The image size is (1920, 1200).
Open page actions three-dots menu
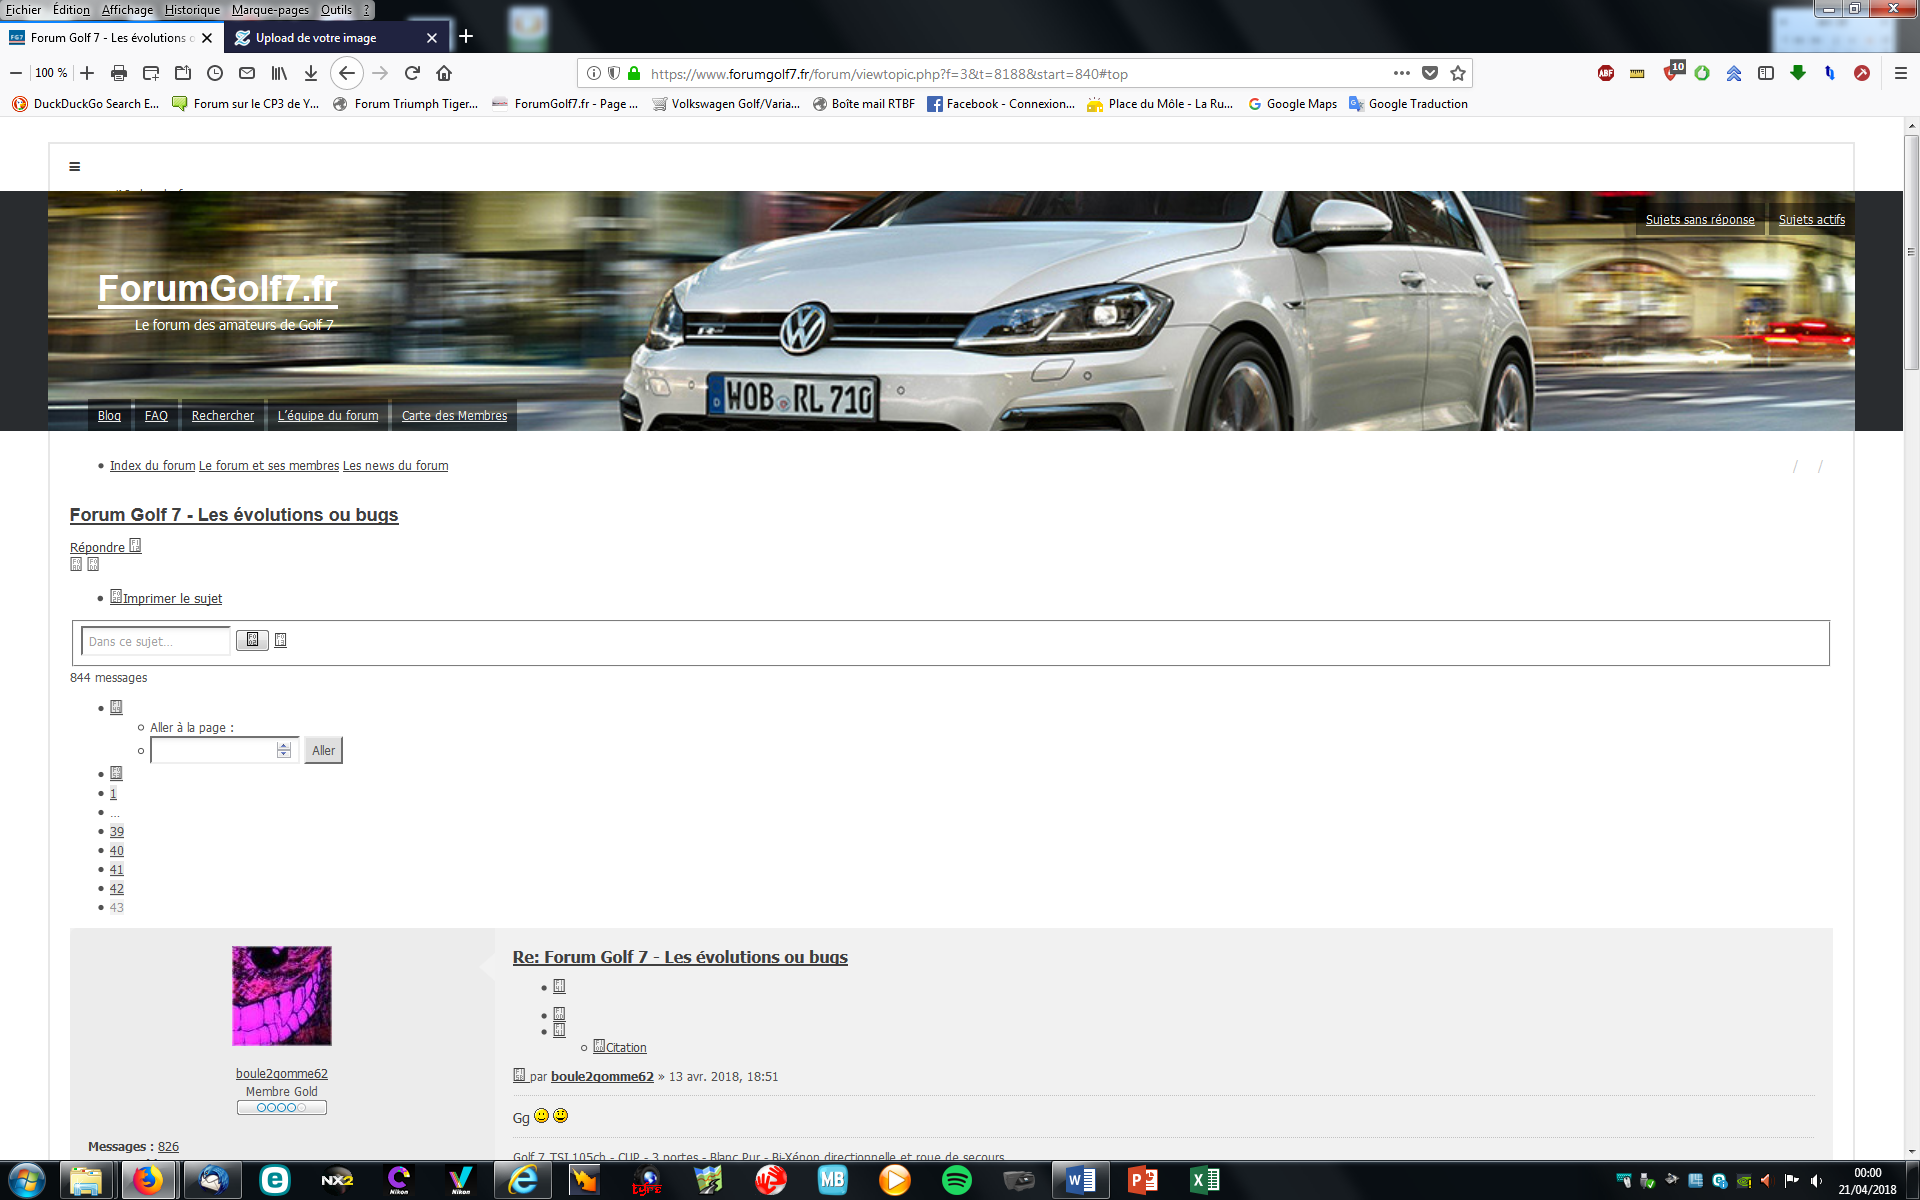pyautogui.click(x=1402, y=73)
